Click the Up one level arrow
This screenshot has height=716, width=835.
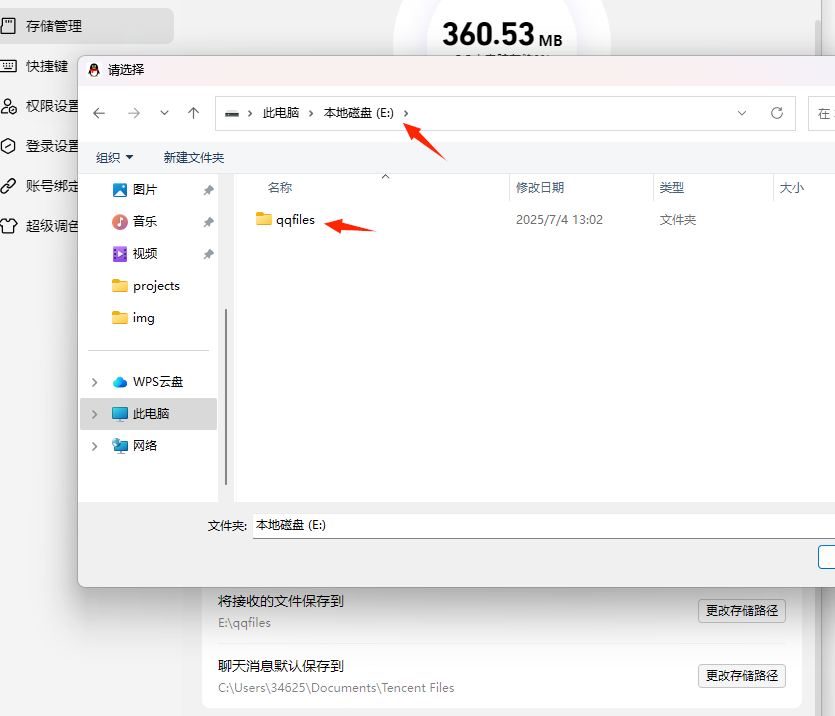[x=194, y=113]
